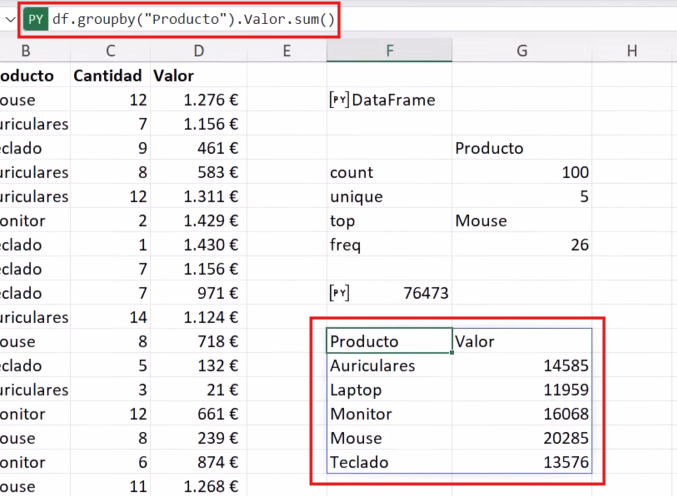
Task: Click the groupby formula text in formula bar
Action: click(193, 19)
